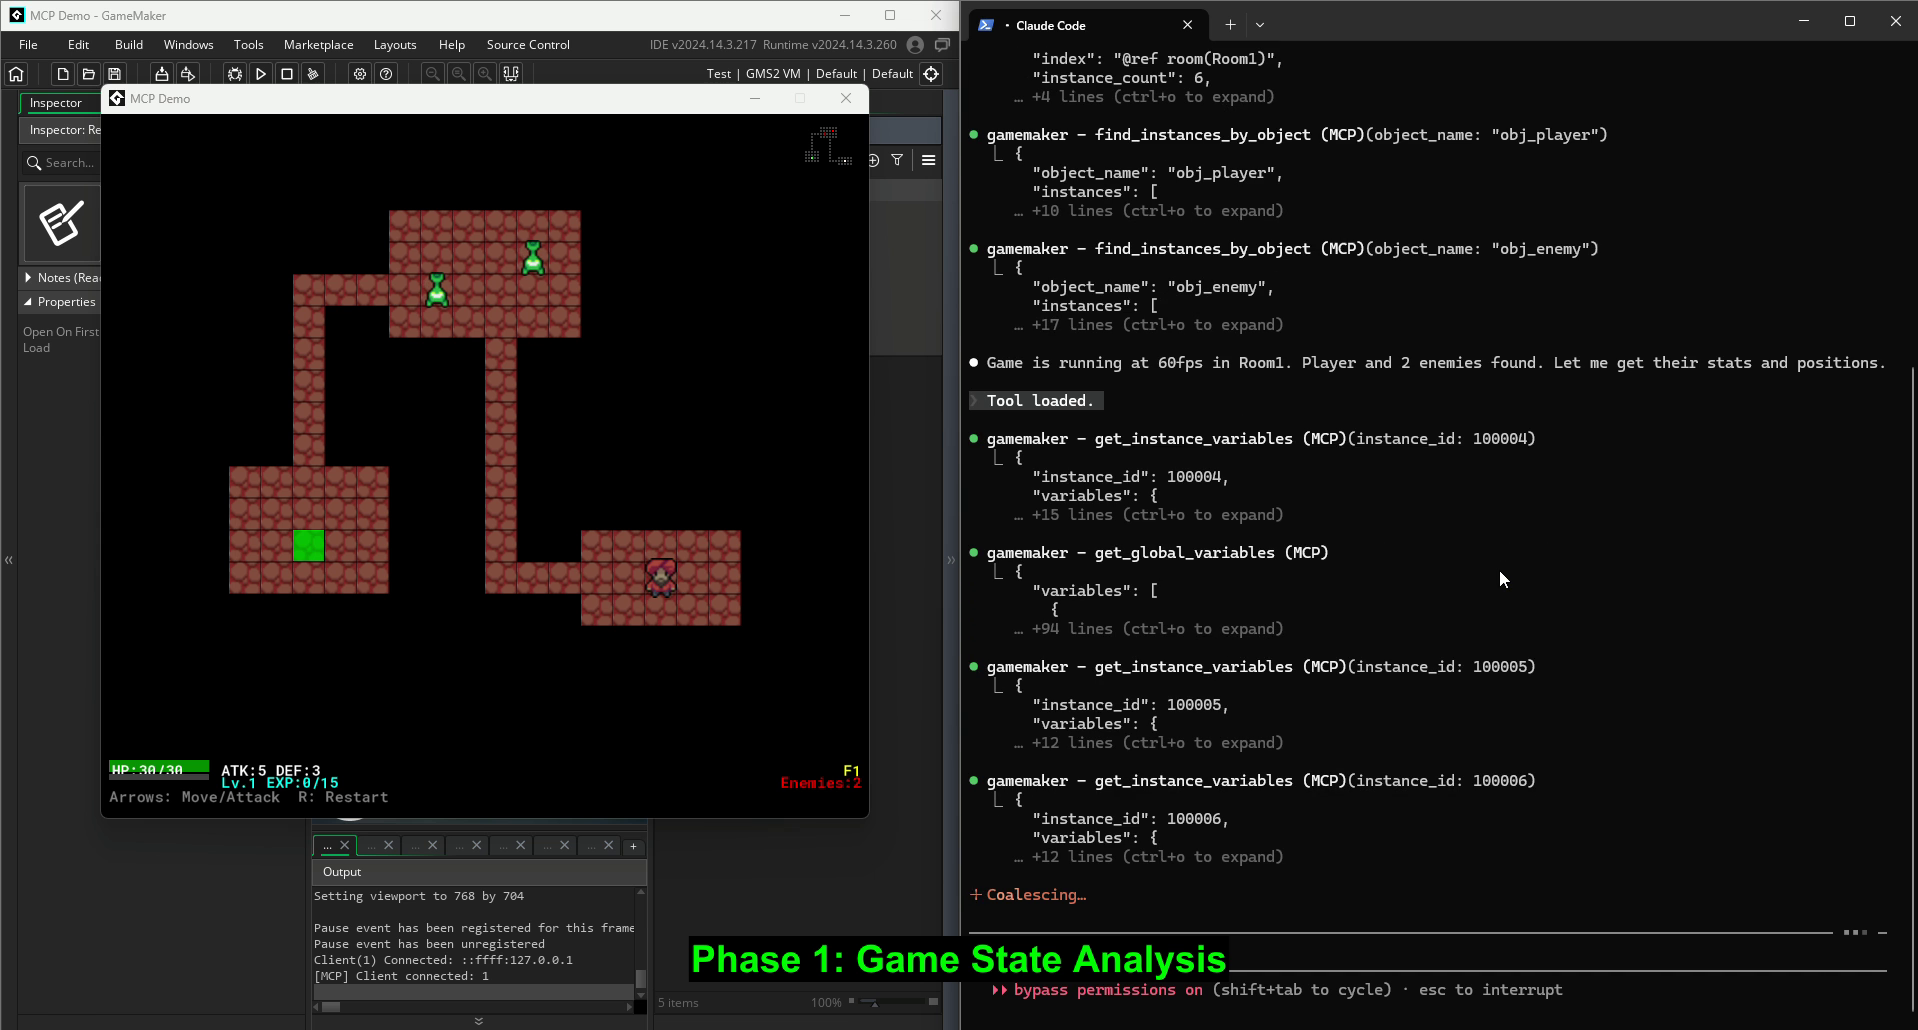
Task: Clean the build cache with broom icon
Action: tap(313, 74)
